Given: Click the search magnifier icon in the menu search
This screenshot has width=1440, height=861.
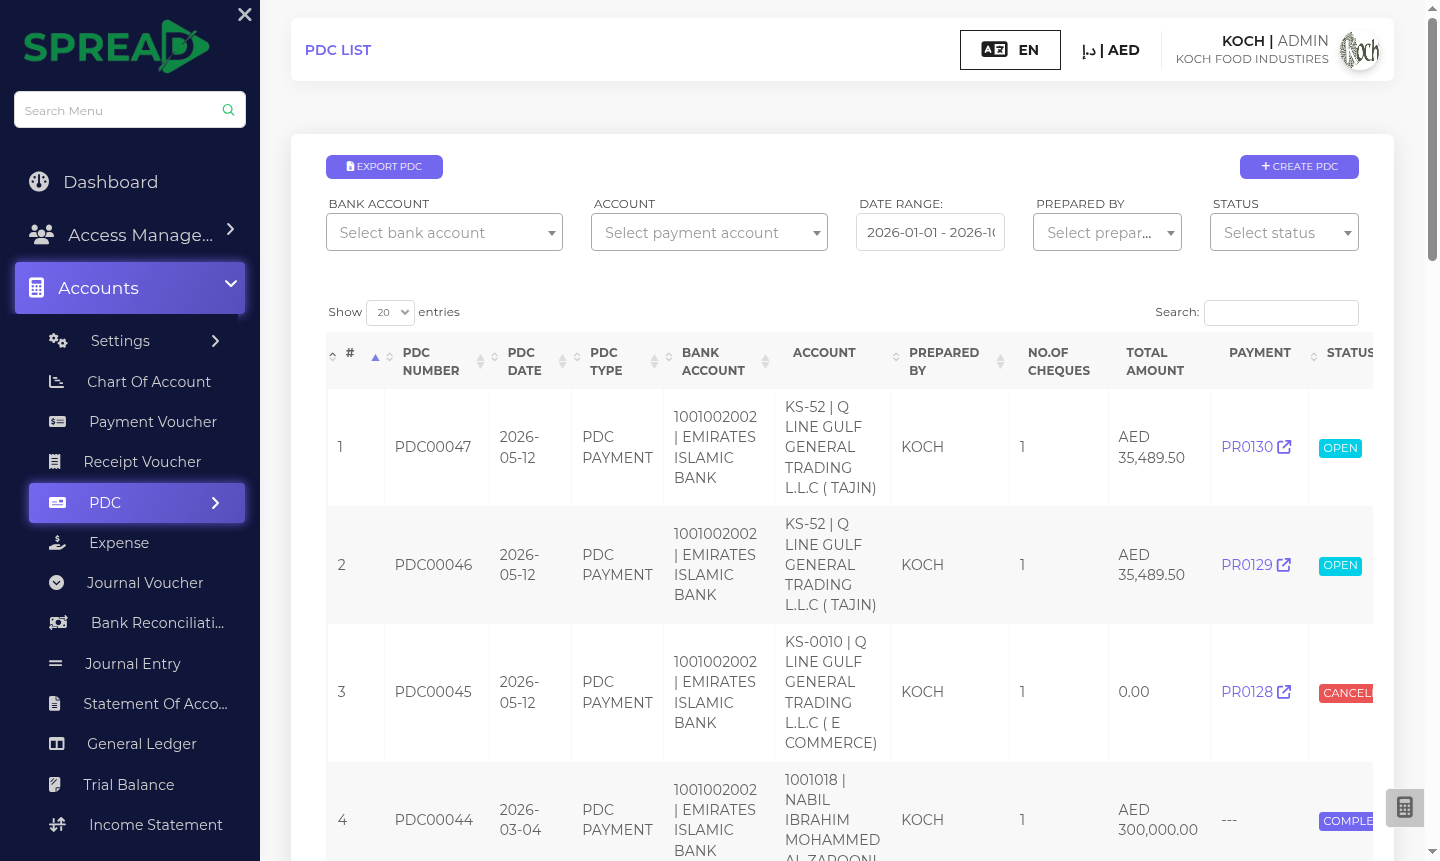Looking at the screenshot, I should coord(228,110).
